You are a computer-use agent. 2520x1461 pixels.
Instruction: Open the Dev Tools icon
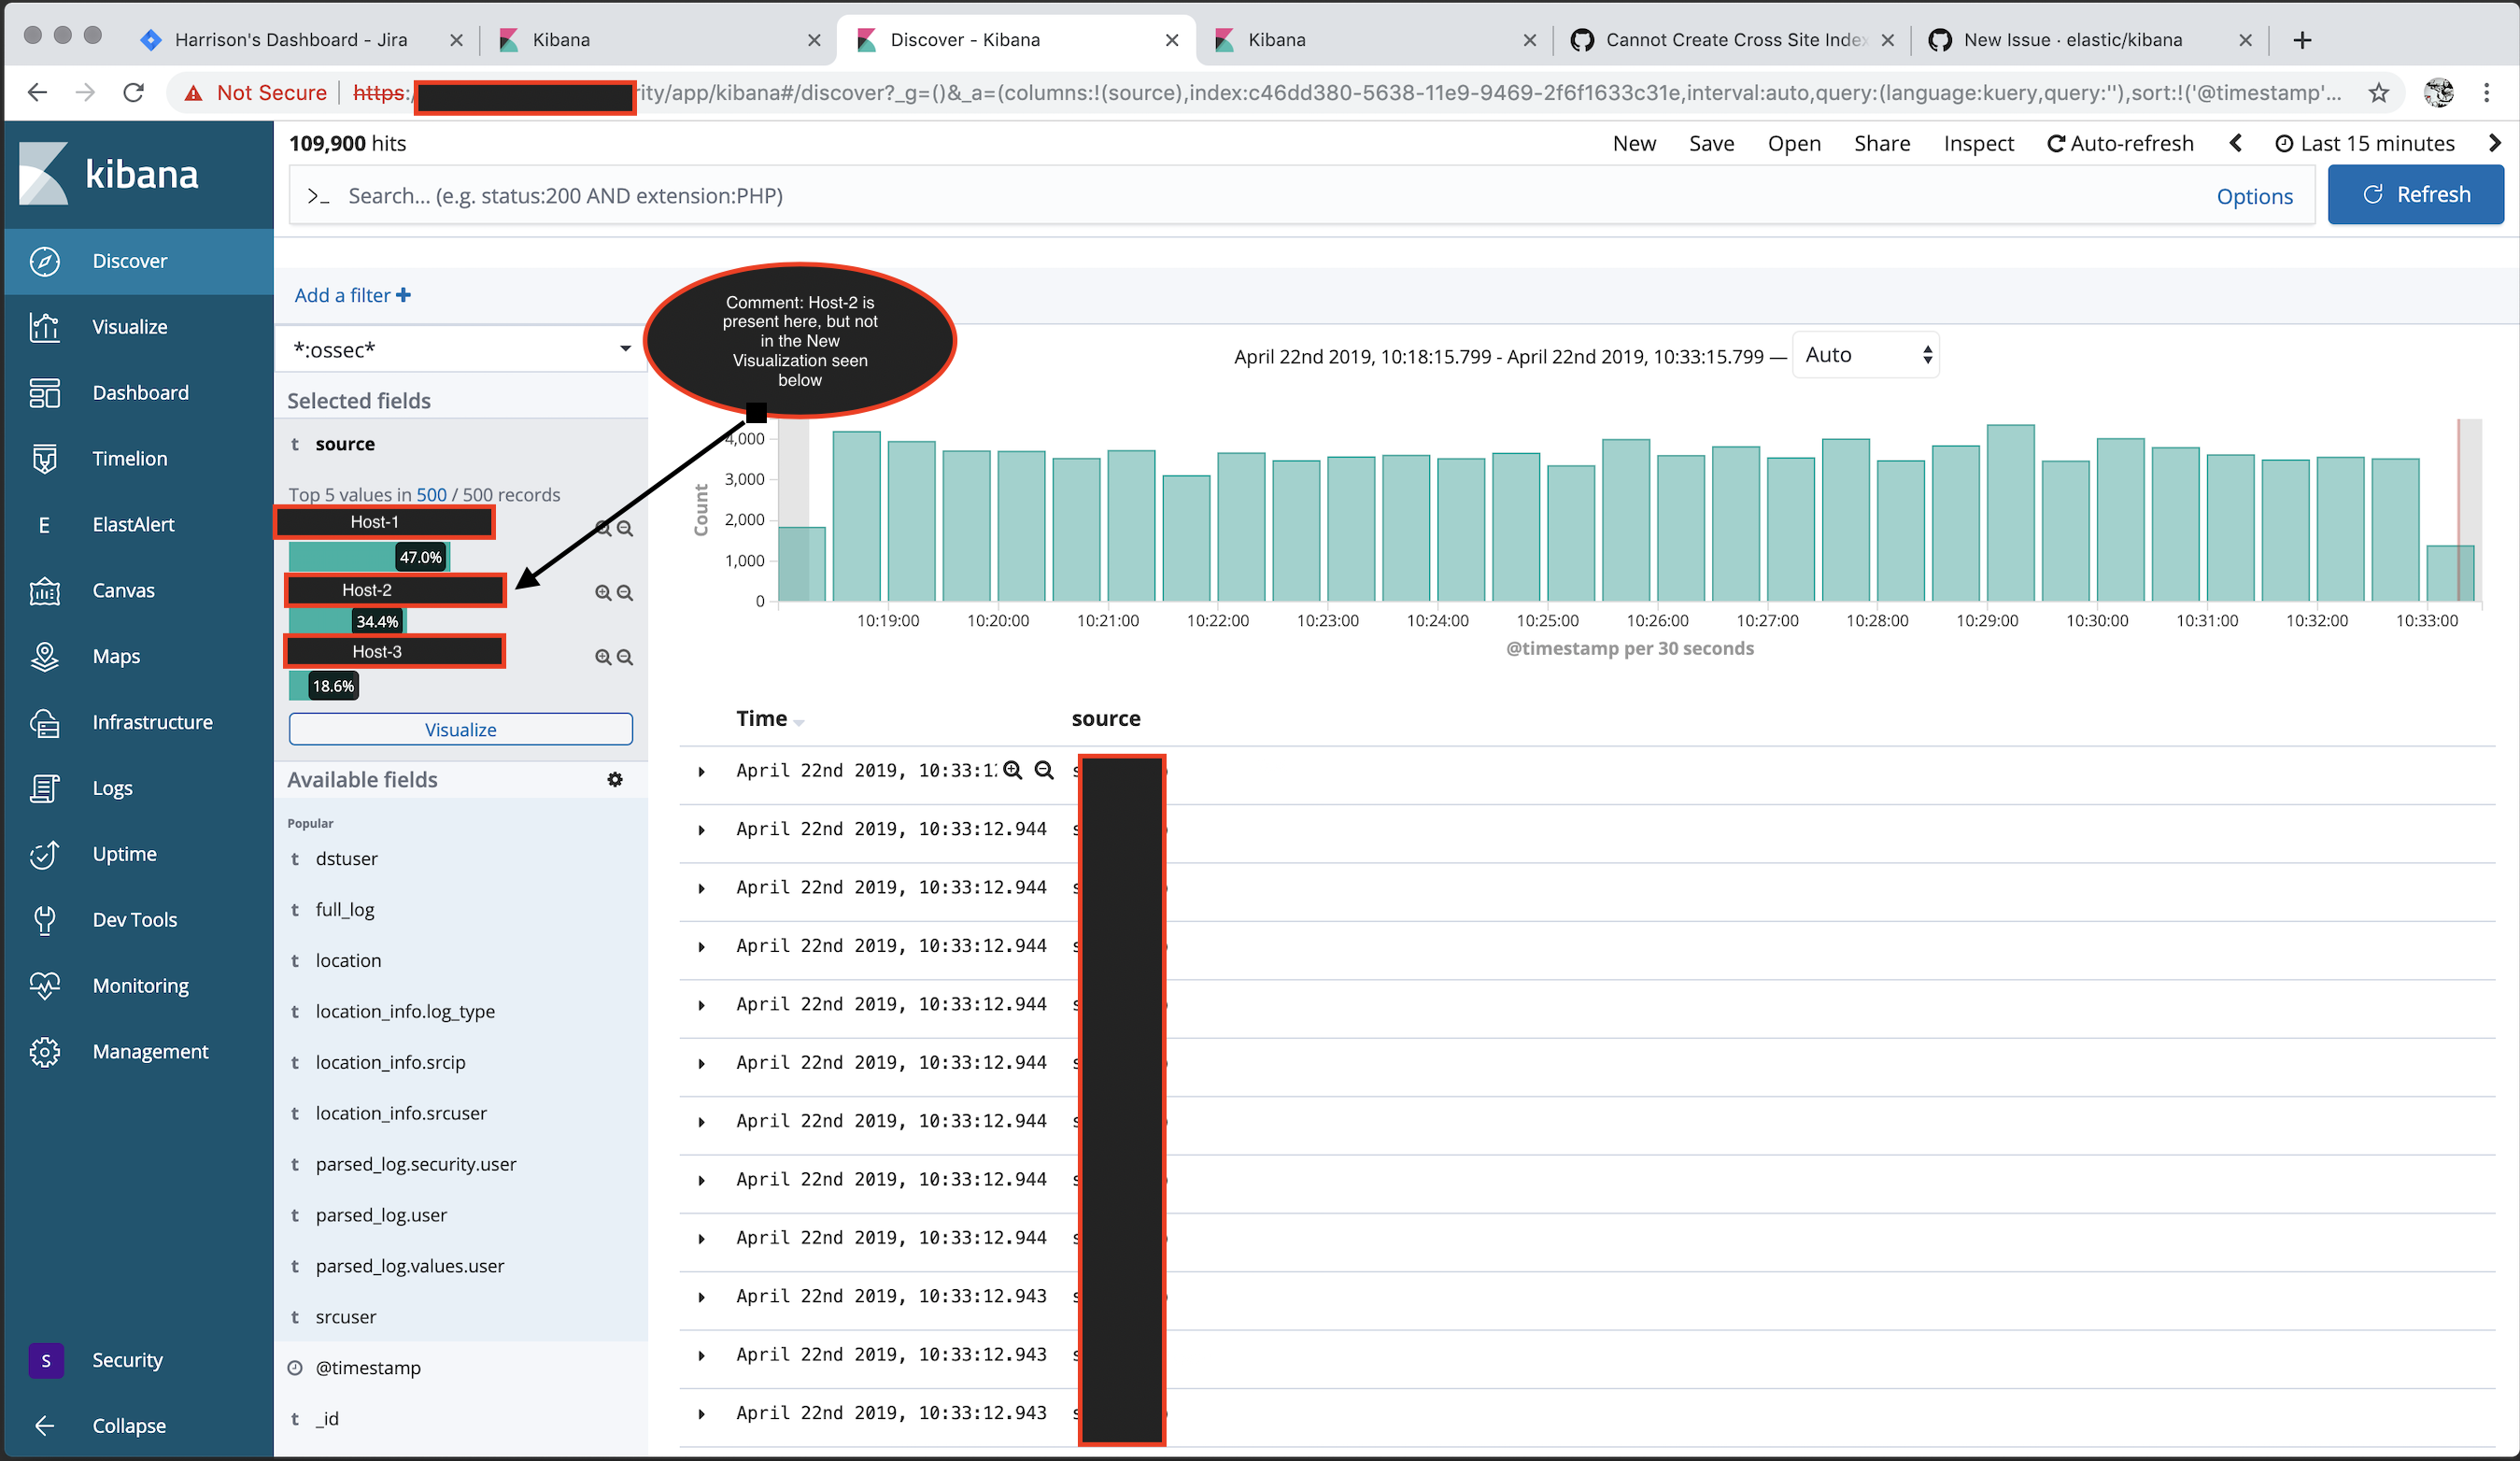[x=44, y=920]
